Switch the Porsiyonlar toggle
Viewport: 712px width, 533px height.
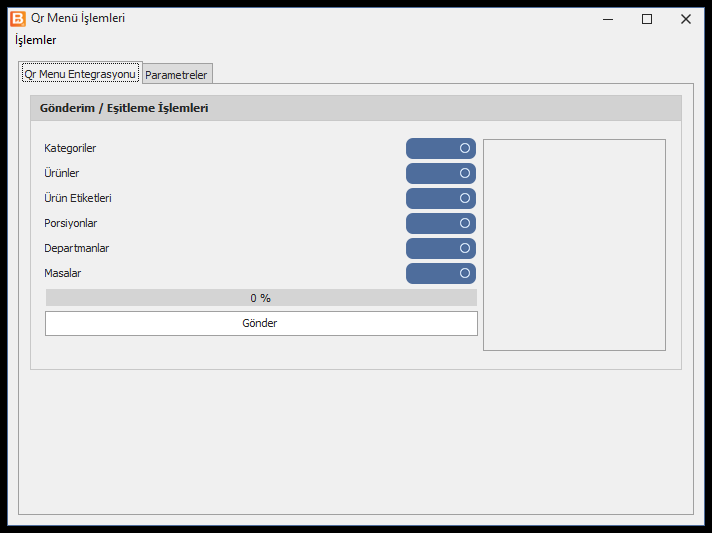tap(440, 223)
